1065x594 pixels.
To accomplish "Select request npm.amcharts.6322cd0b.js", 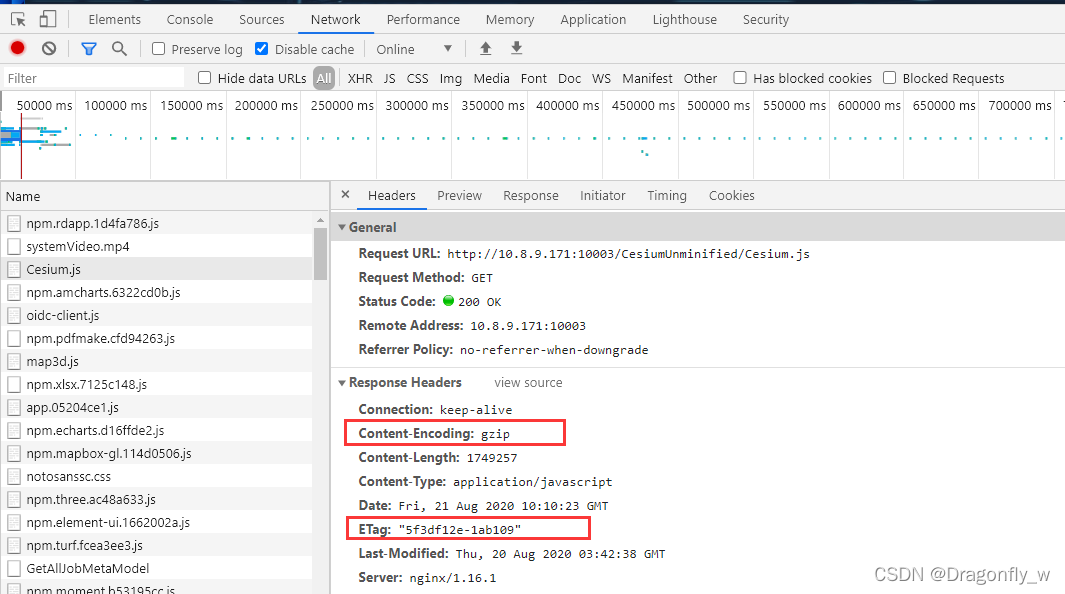I will click(157, 293).
